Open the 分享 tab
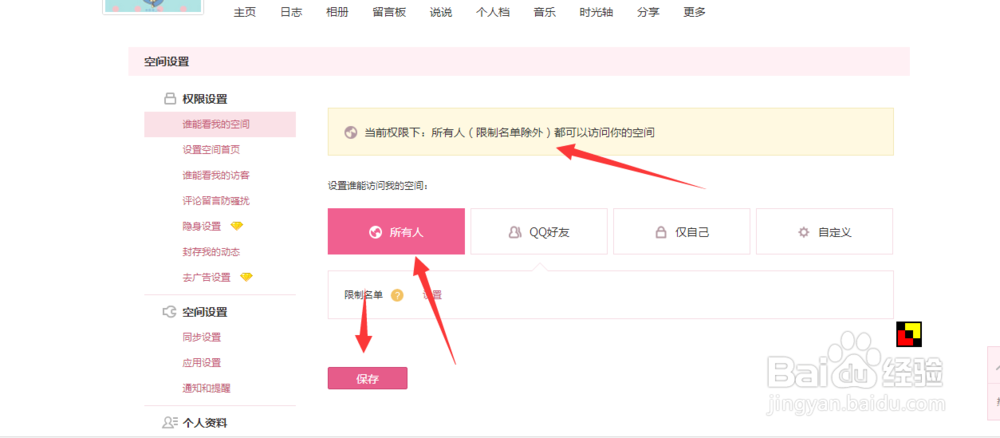The height and width of the screenshot is (438, 1000). (x=648, y=12)
